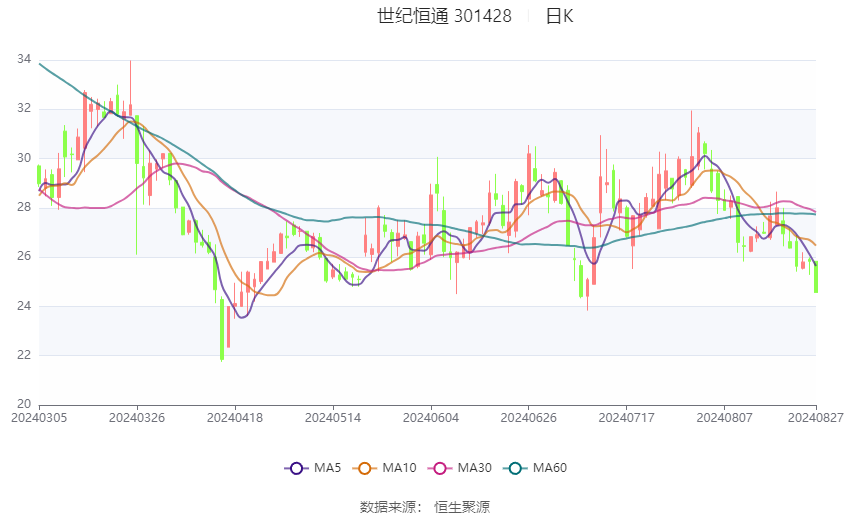The image size is (850, 517).
Task: Click the 20240514 date label on the axis
Action: [333, 418]
